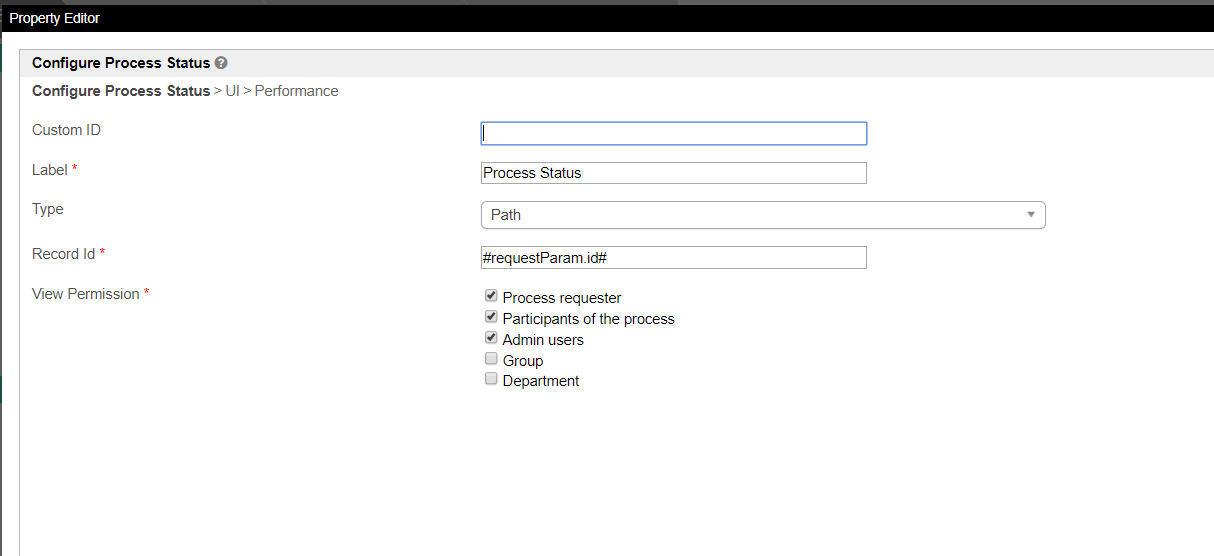Click the View Permission field label
1214x556 pixels.
(x=85, y=294)
